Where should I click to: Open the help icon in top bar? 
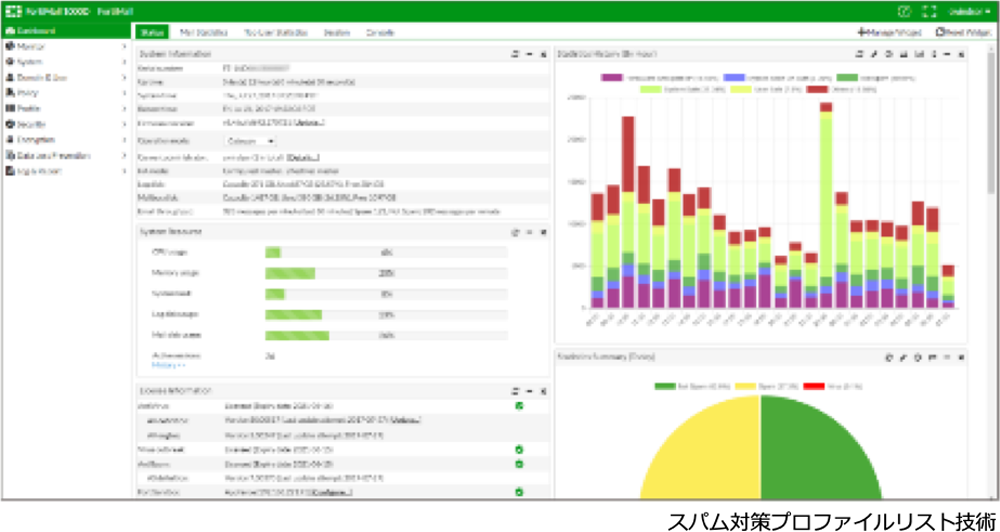905,11
